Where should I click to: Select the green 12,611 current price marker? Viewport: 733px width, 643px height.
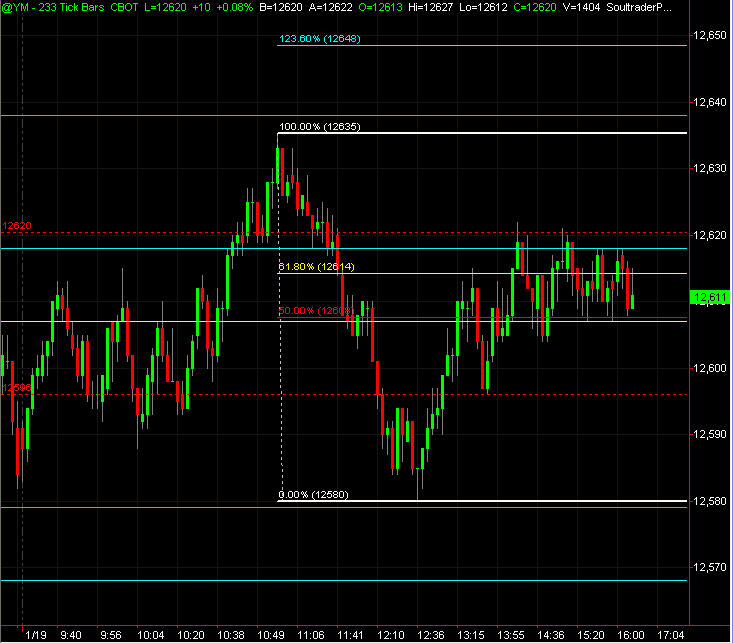click(x=710, y=297)
